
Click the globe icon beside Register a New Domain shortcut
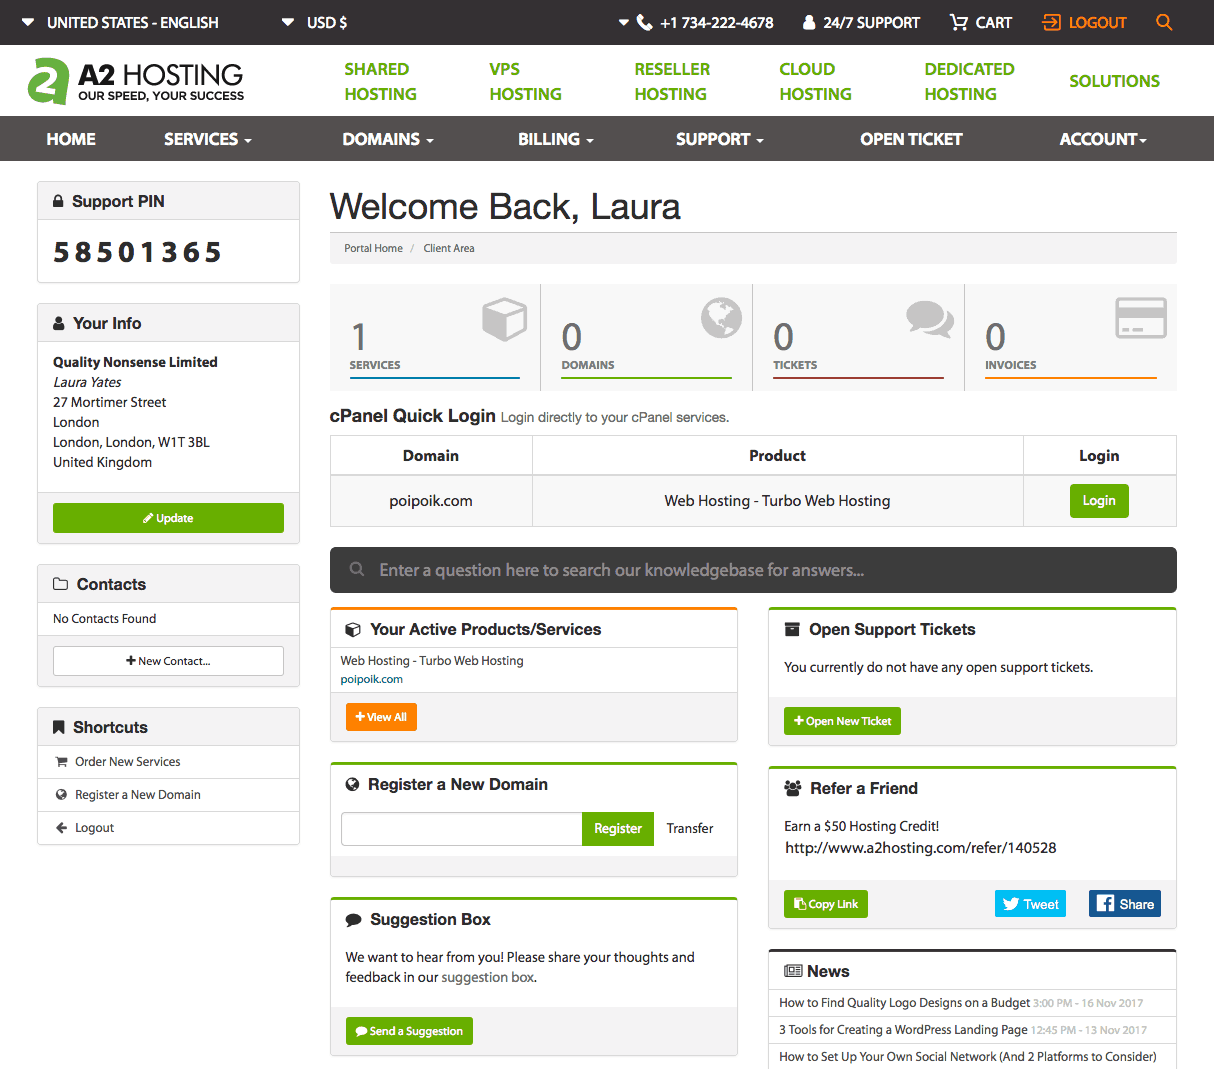(x=61, y=795)
